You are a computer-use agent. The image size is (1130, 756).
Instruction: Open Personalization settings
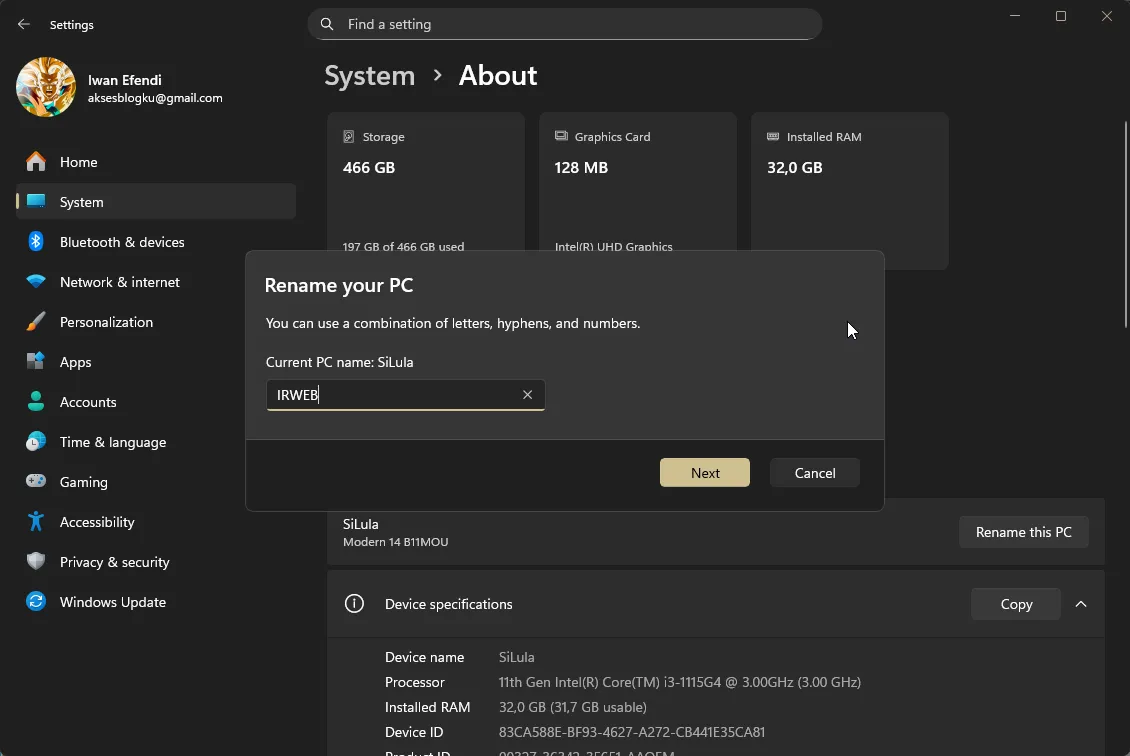point(107,322)
